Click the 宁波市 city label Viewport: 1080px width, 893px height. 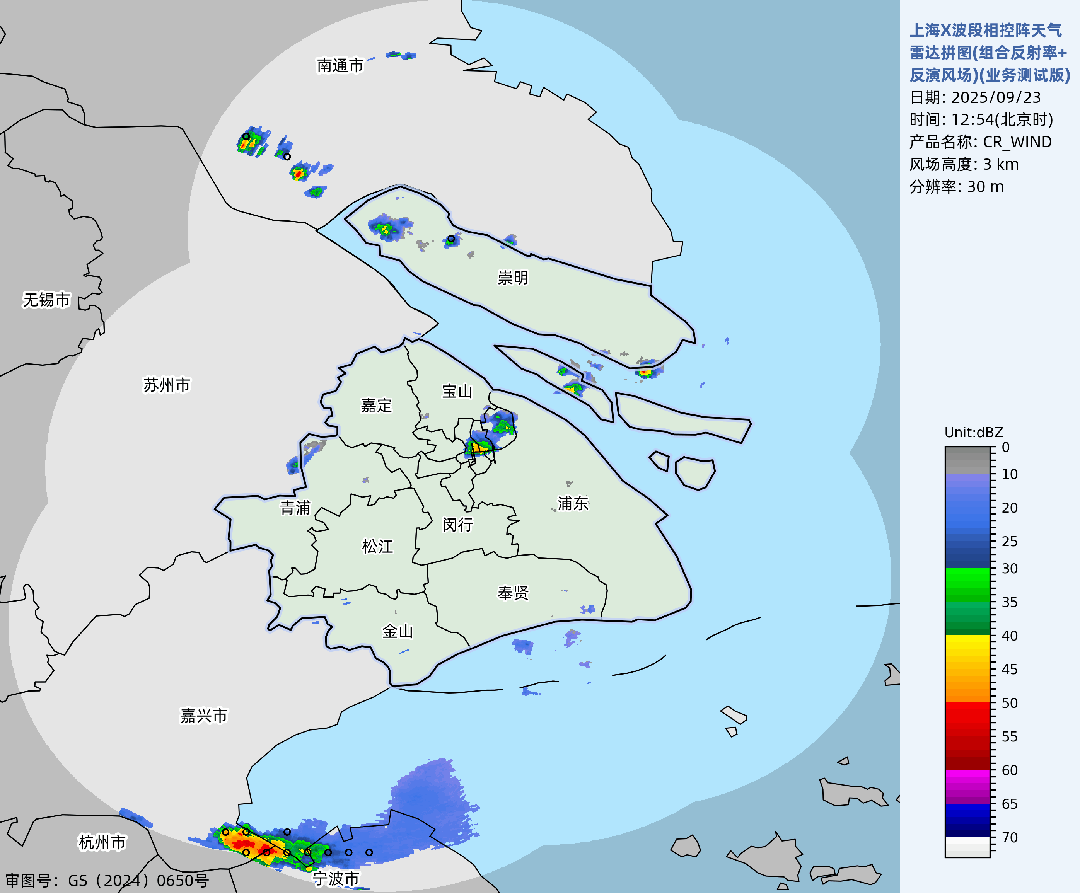click(336, 879)
